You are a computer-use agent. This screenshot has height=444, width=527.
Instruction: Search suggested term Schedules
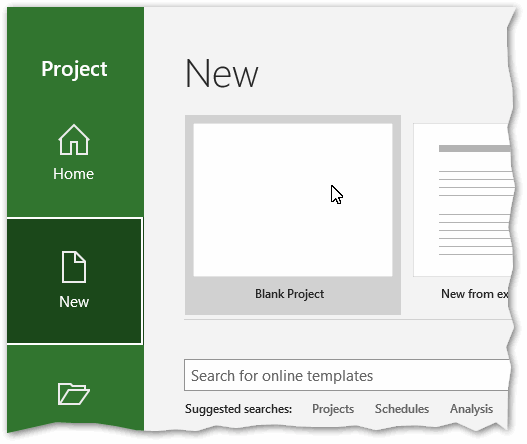point(402,409)
